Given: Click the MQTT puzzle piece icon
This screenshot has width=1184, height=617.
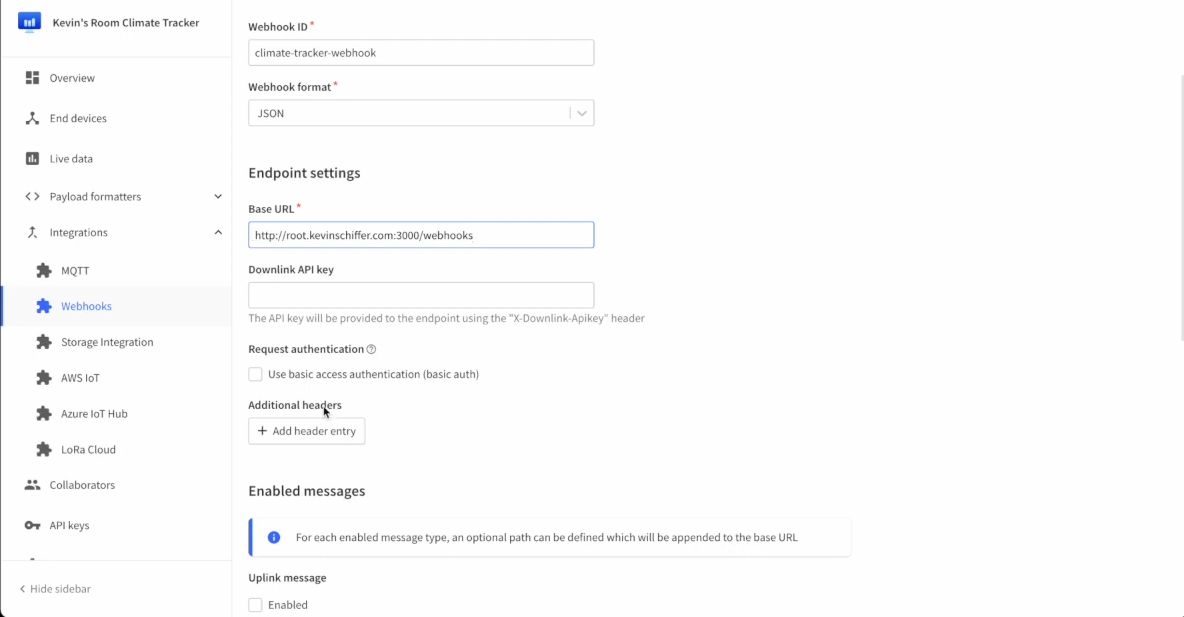Looking at the screenshot, I should coord(44,271).
